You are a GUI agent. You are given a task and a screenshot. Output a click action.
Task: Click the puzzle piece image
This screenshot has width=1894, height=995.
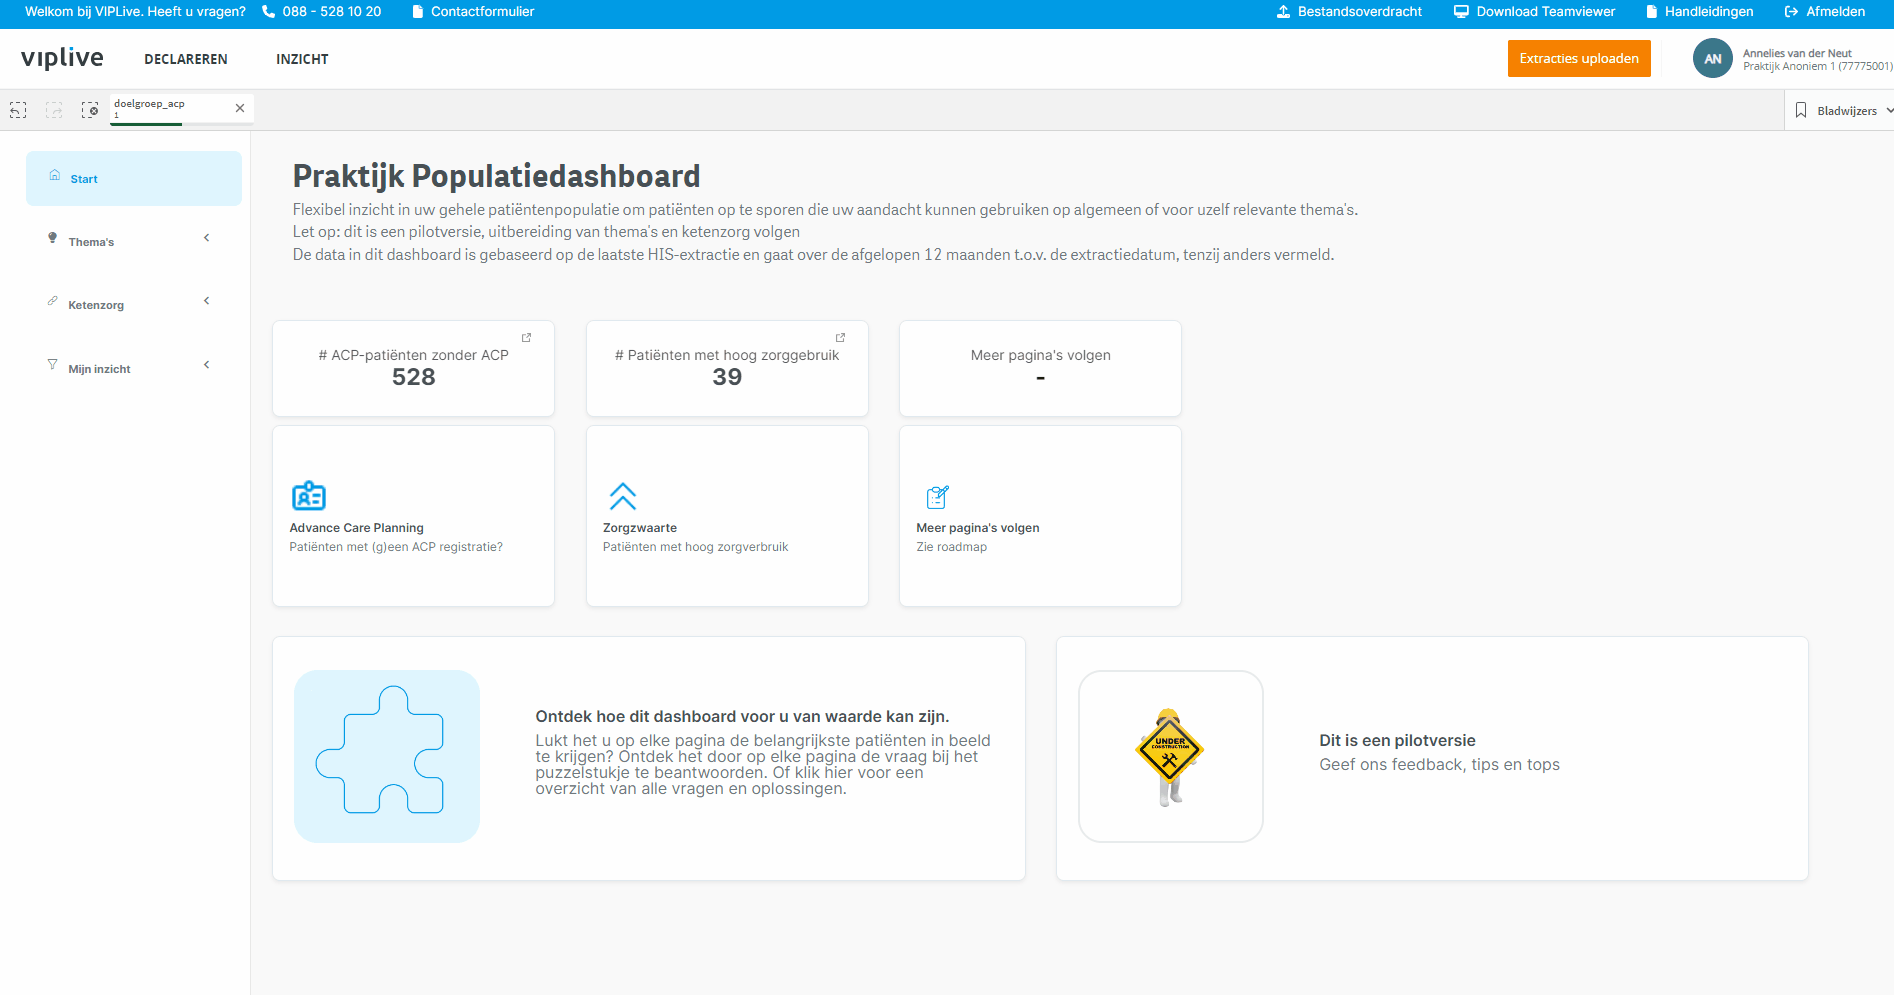pyautogui.click(x=387, y=756)
